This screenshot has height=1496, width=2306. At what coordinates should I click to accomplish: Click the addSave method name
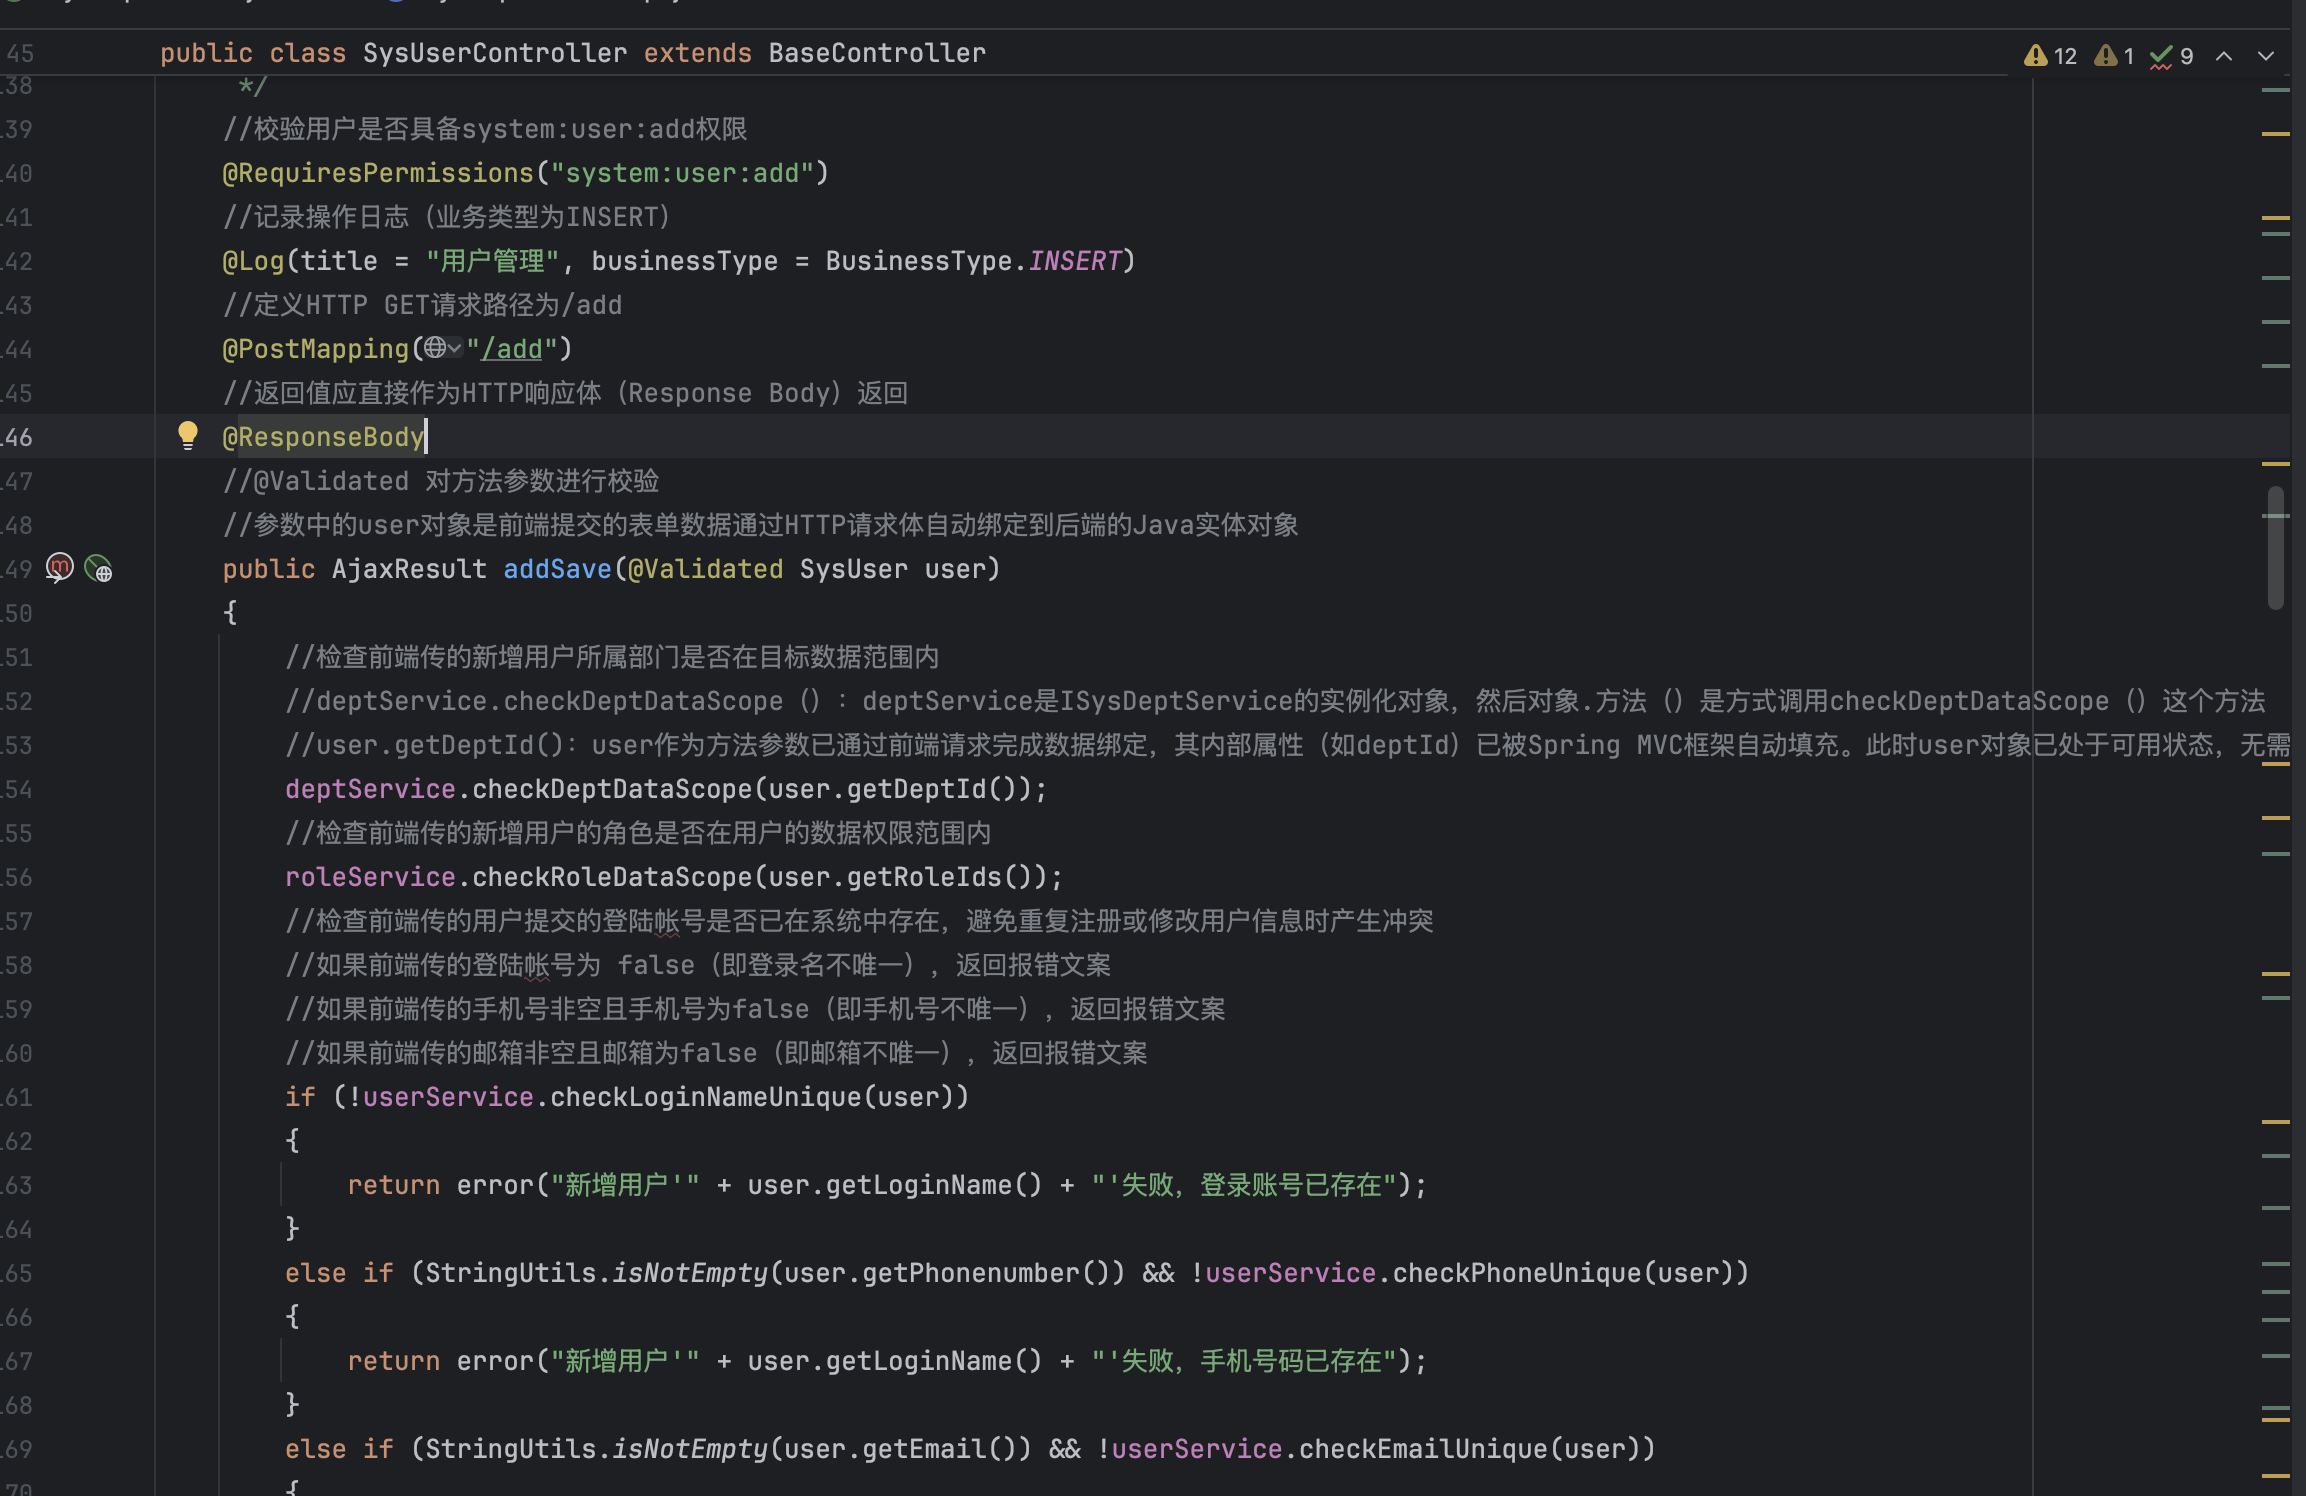tap(557, 569)
